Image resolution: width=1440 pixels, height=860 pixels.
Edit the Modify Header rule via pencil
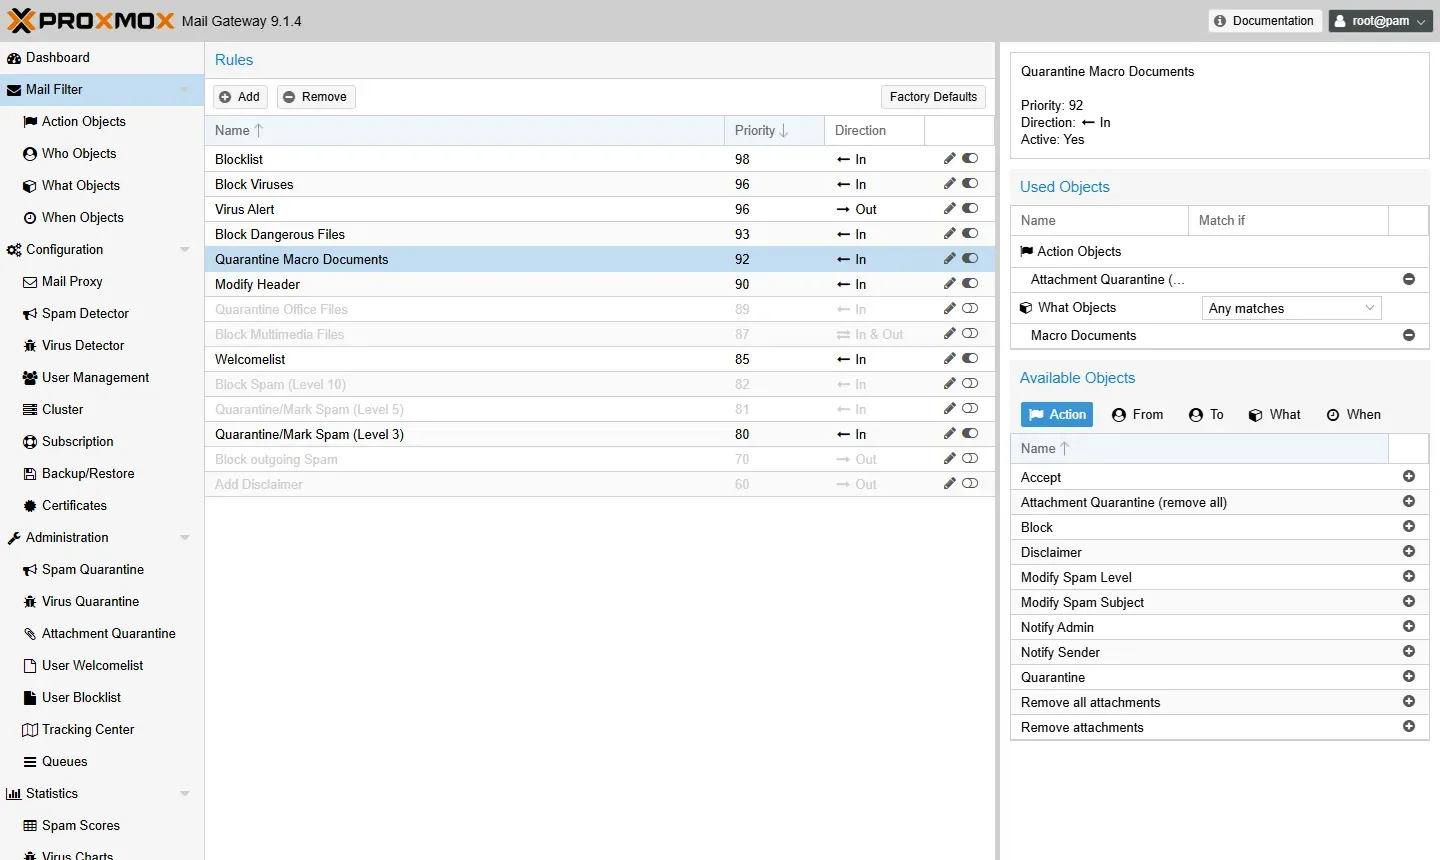(x=949, y=284)
